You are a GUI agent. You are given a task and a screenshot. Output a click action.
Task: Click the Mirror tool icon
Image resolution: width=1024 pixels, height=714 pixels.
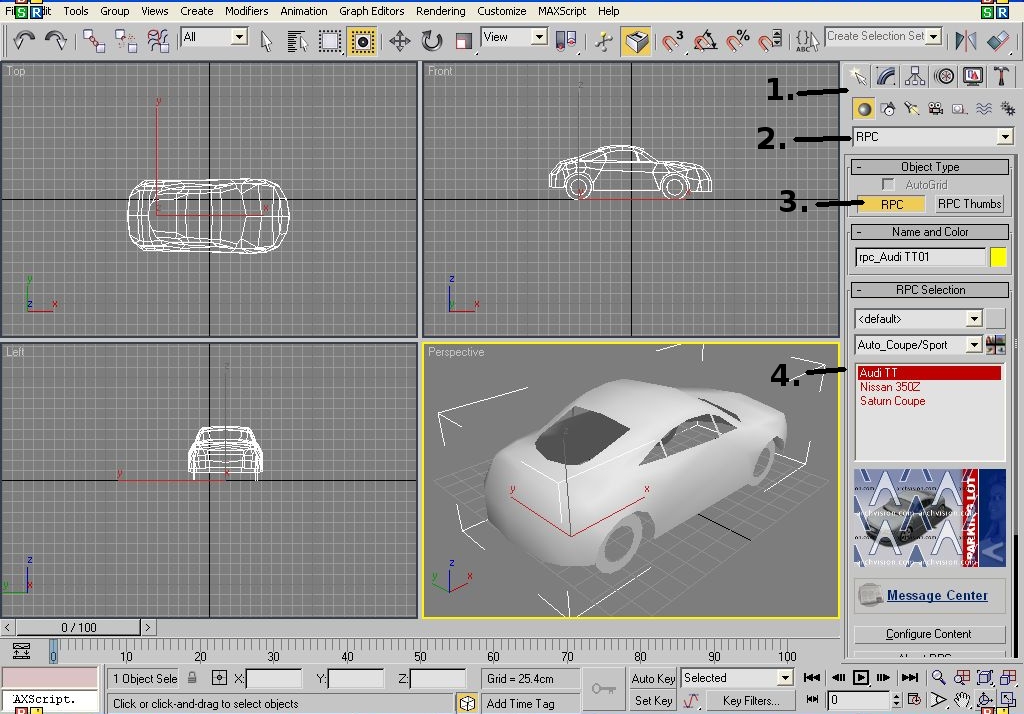(x=965, y=40)
